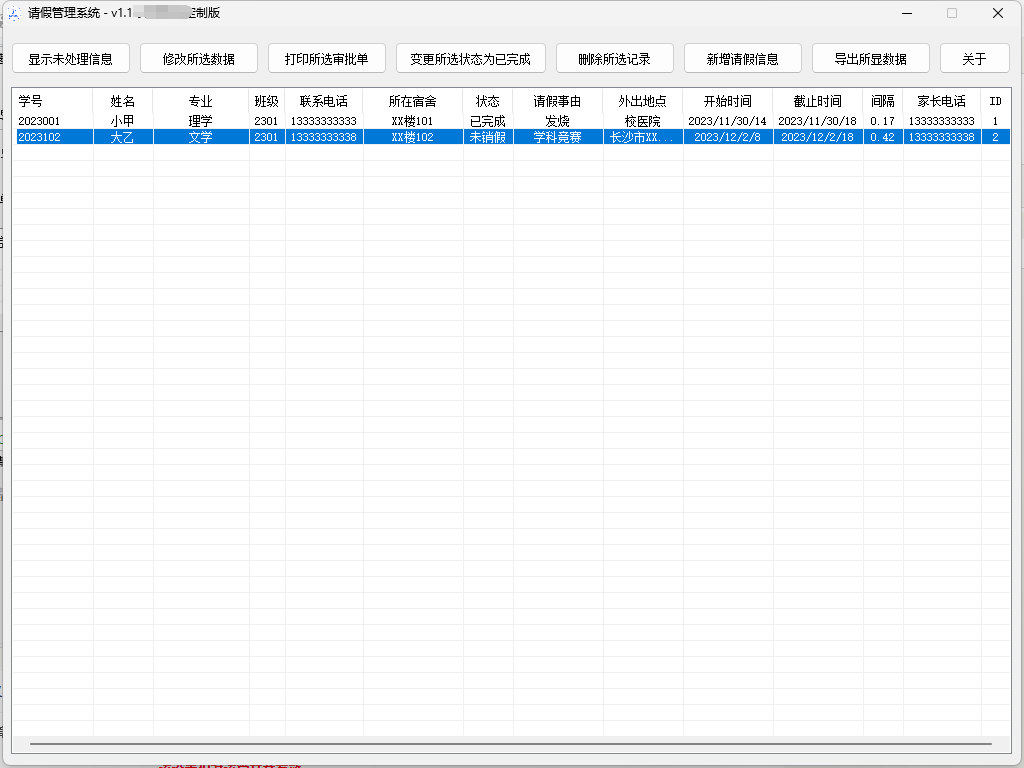This screenshot has width=1024, height=768.
Task: Export data with 导出所显数据 button
Action: [870, 59]
